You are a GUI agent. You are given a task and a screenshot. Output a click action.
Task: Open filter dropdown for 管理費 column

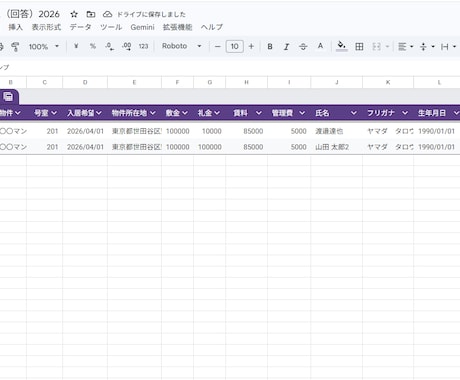tap(302, 113)
